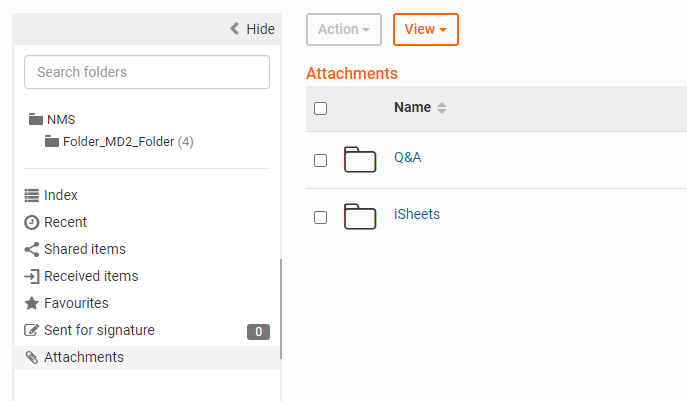Click the Index list icon

pyautogui.click(x=32, y=195)
